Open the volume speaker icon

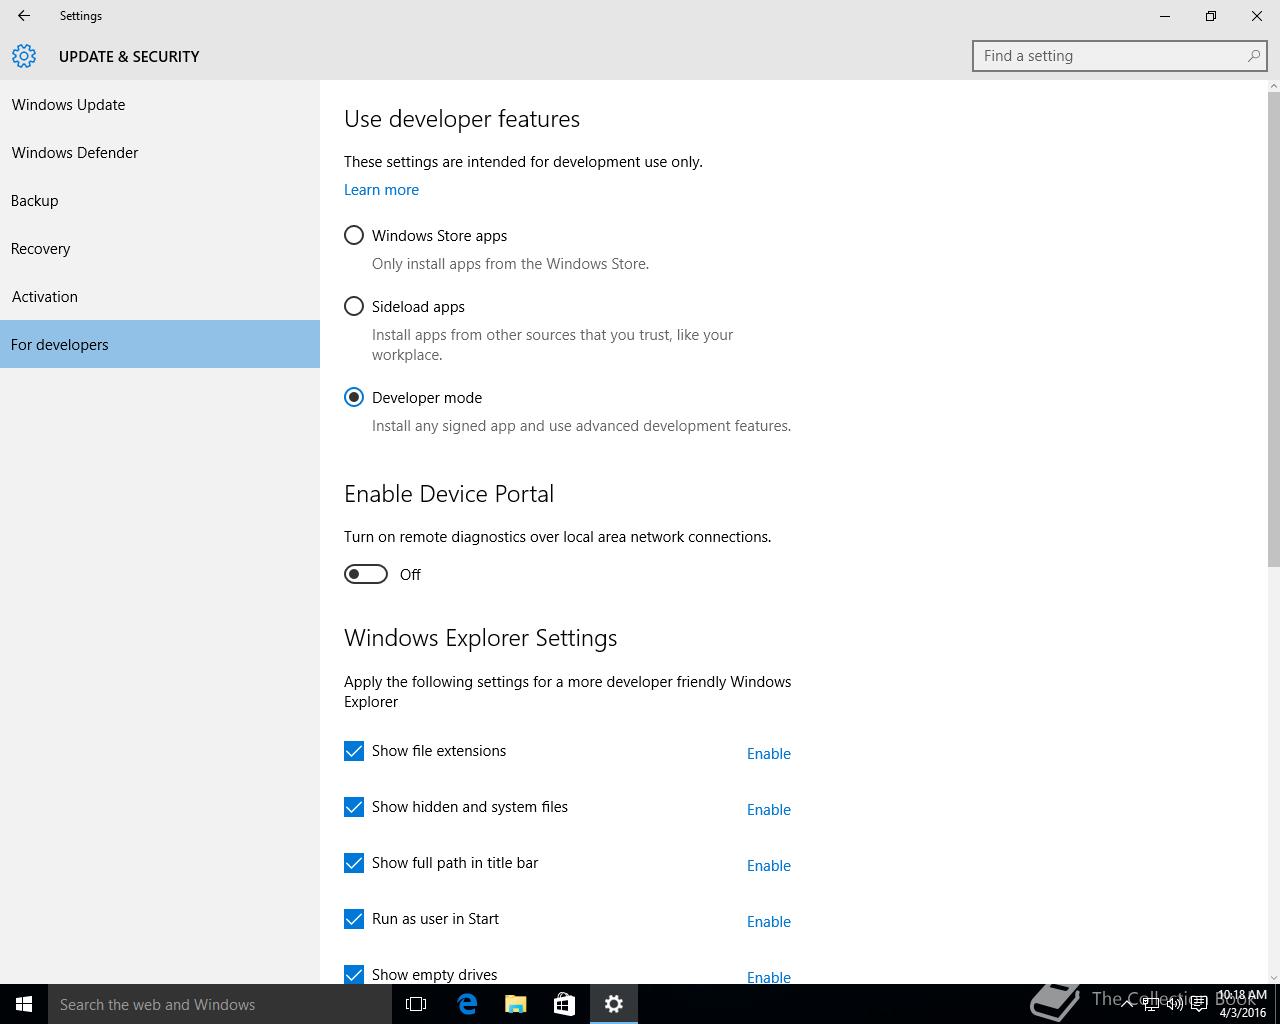(1175, 1004)
